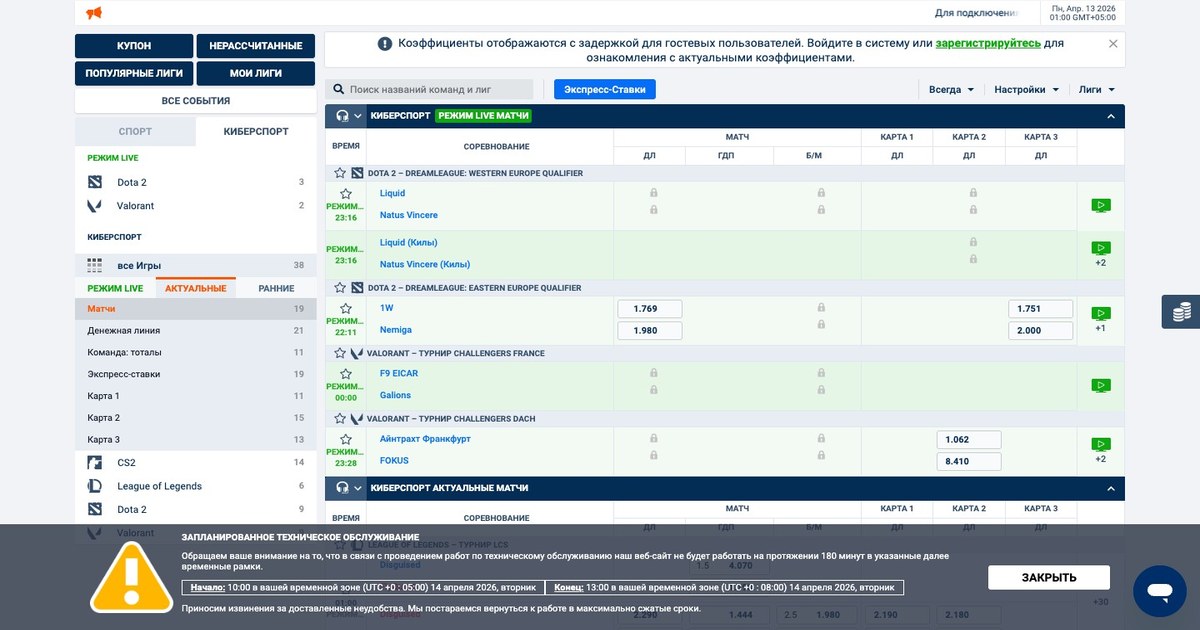Screen dimensions: 1200x630
Task: Expand the dropdown chevron beside Актуальные матчи header
Action: [x=358, y=488]
